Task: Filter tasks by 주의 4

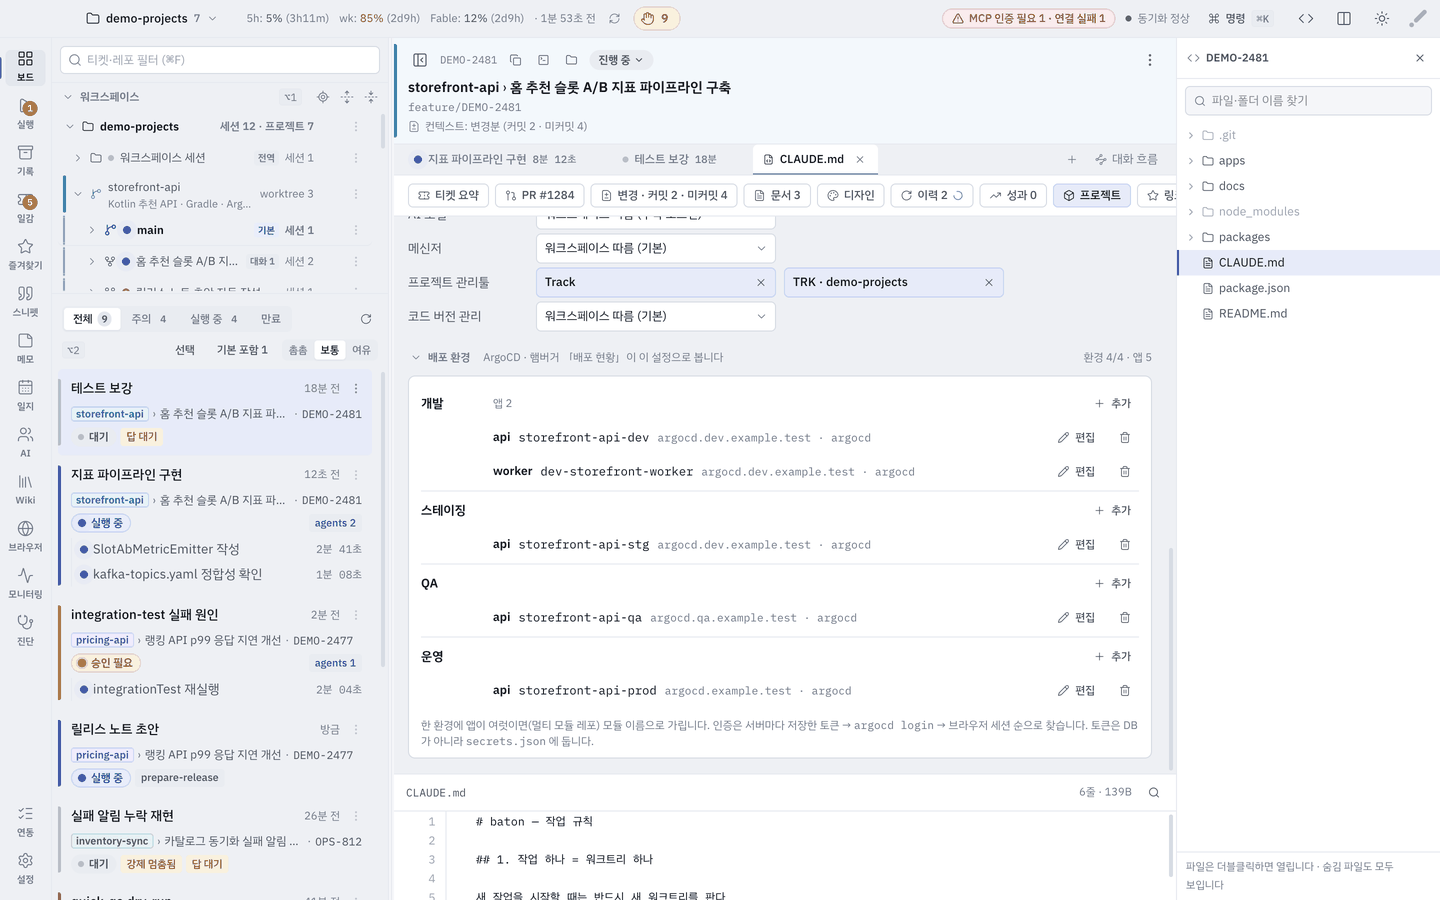Action: coord(149,319)
